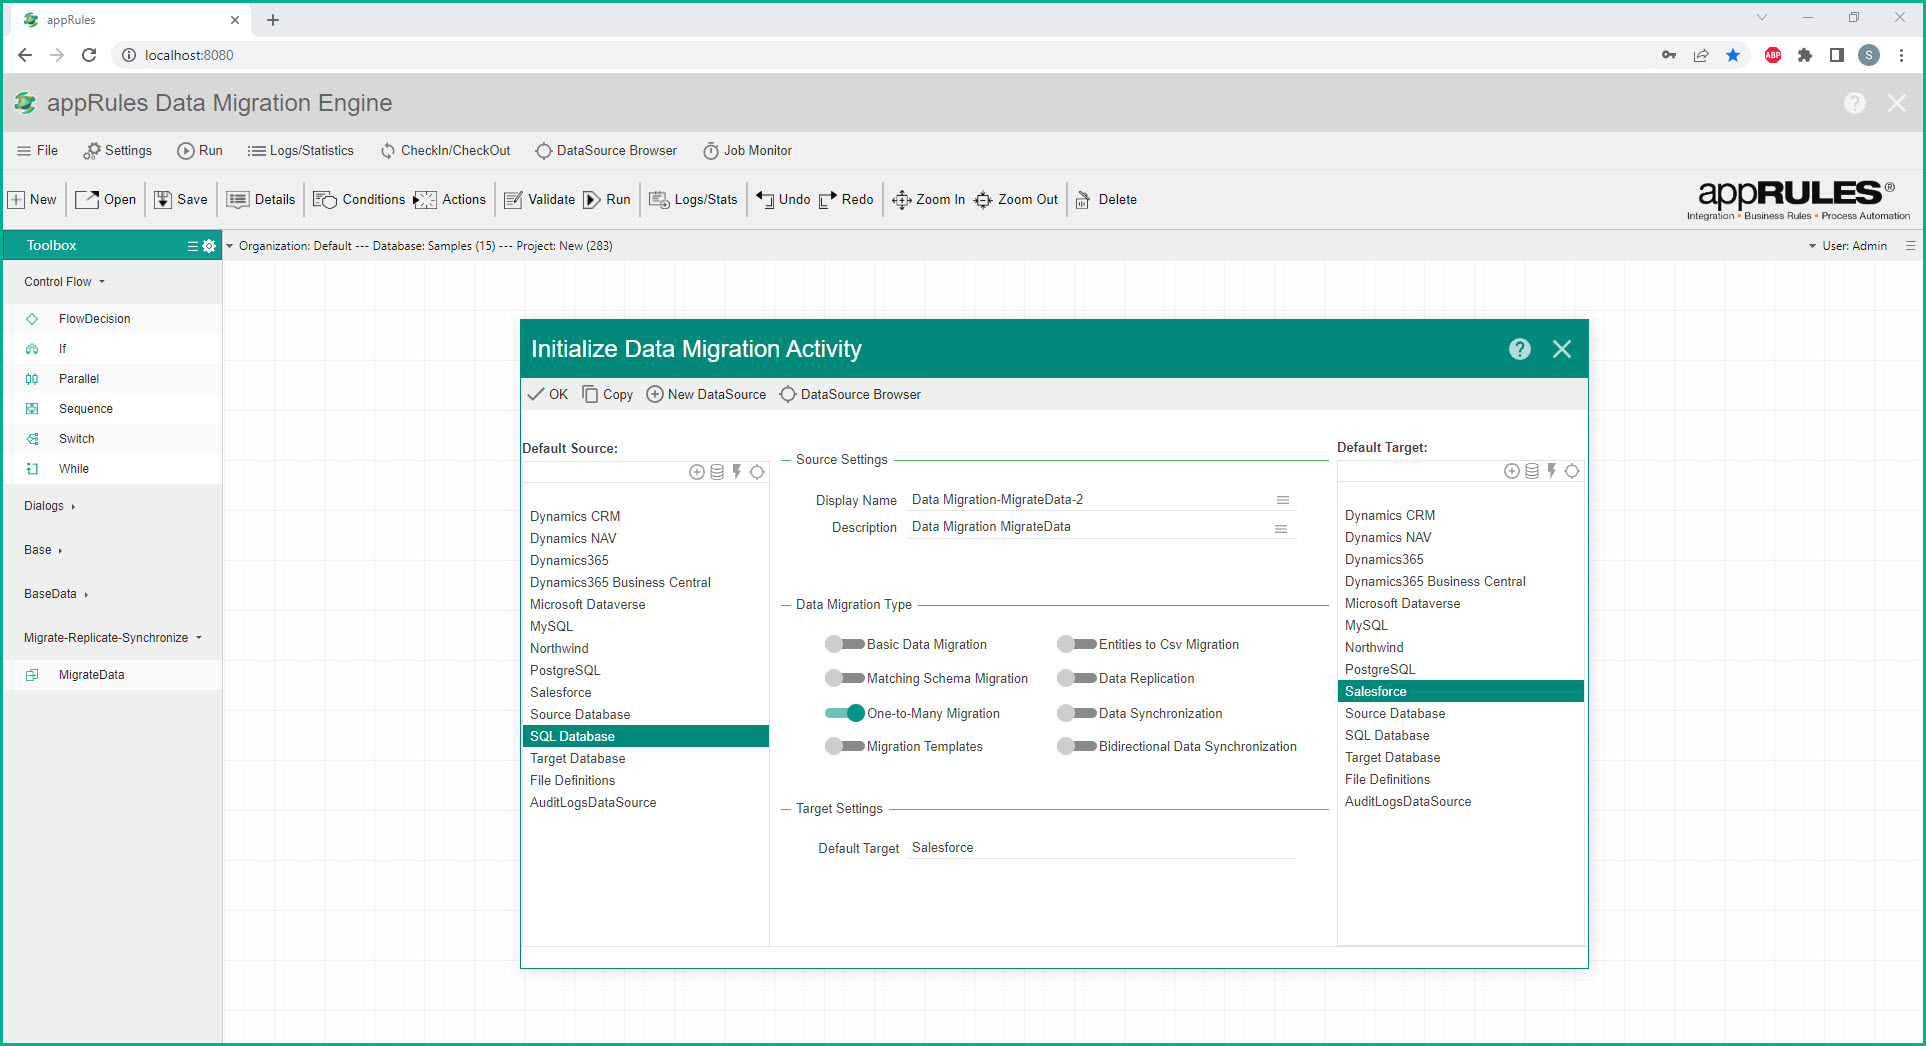Screen dimensions: 1926x1046
Task: Open Logs/Stats from the toolbar
Action: 693,199
